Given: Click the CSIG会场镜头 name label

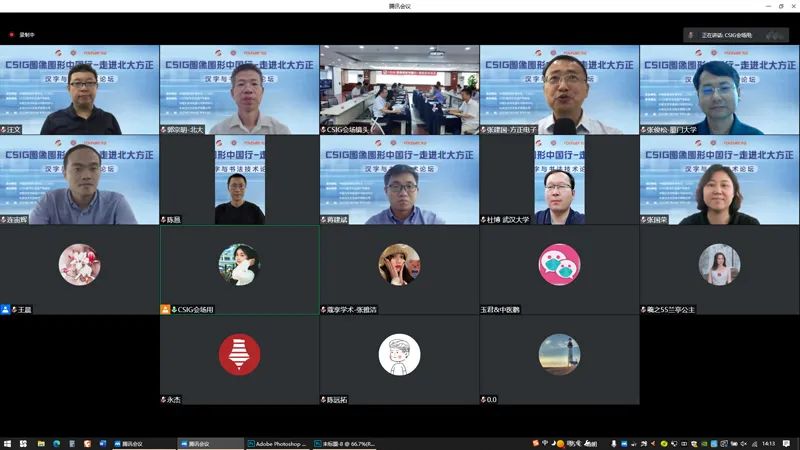Looking at the screenshot, I should pyautogui.click(x=345, y=130).
